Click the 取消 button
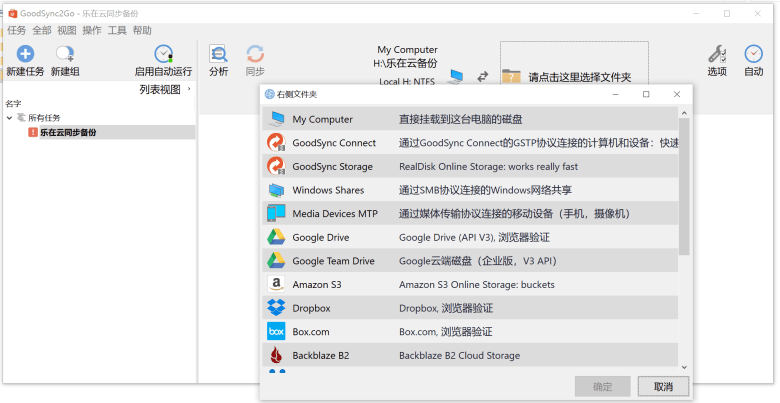The image size is (780, 403). 664,386
